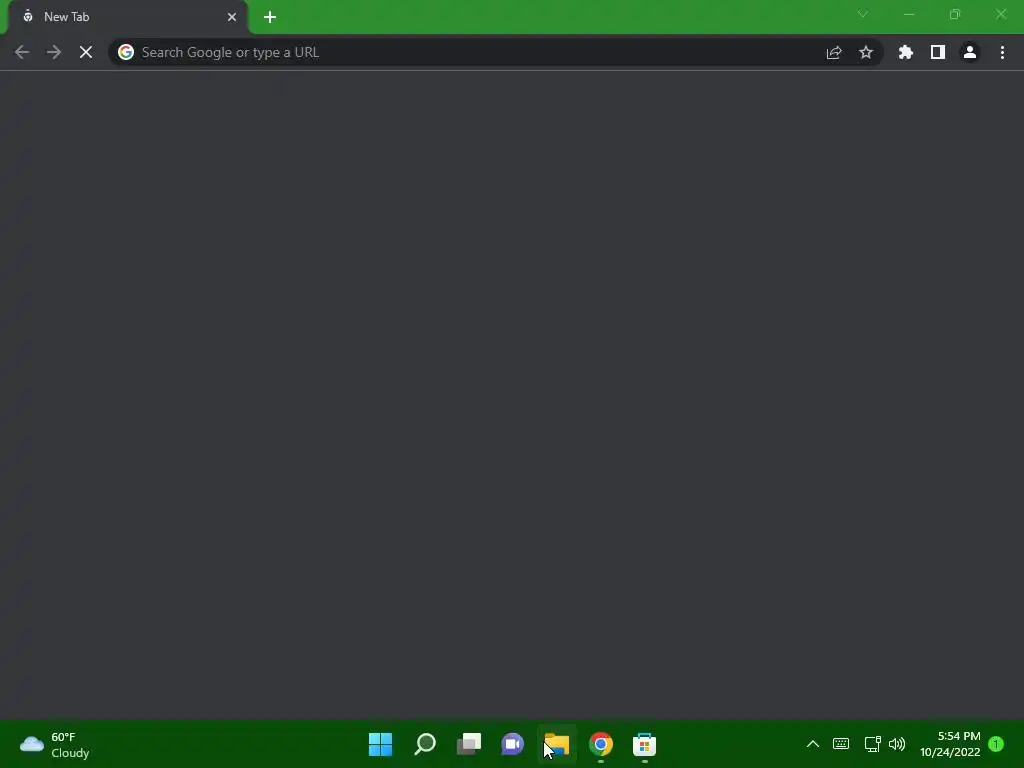Share this page icon
Image resolution: width=1024 pixels, height=768 pixels.
[834, 52]
